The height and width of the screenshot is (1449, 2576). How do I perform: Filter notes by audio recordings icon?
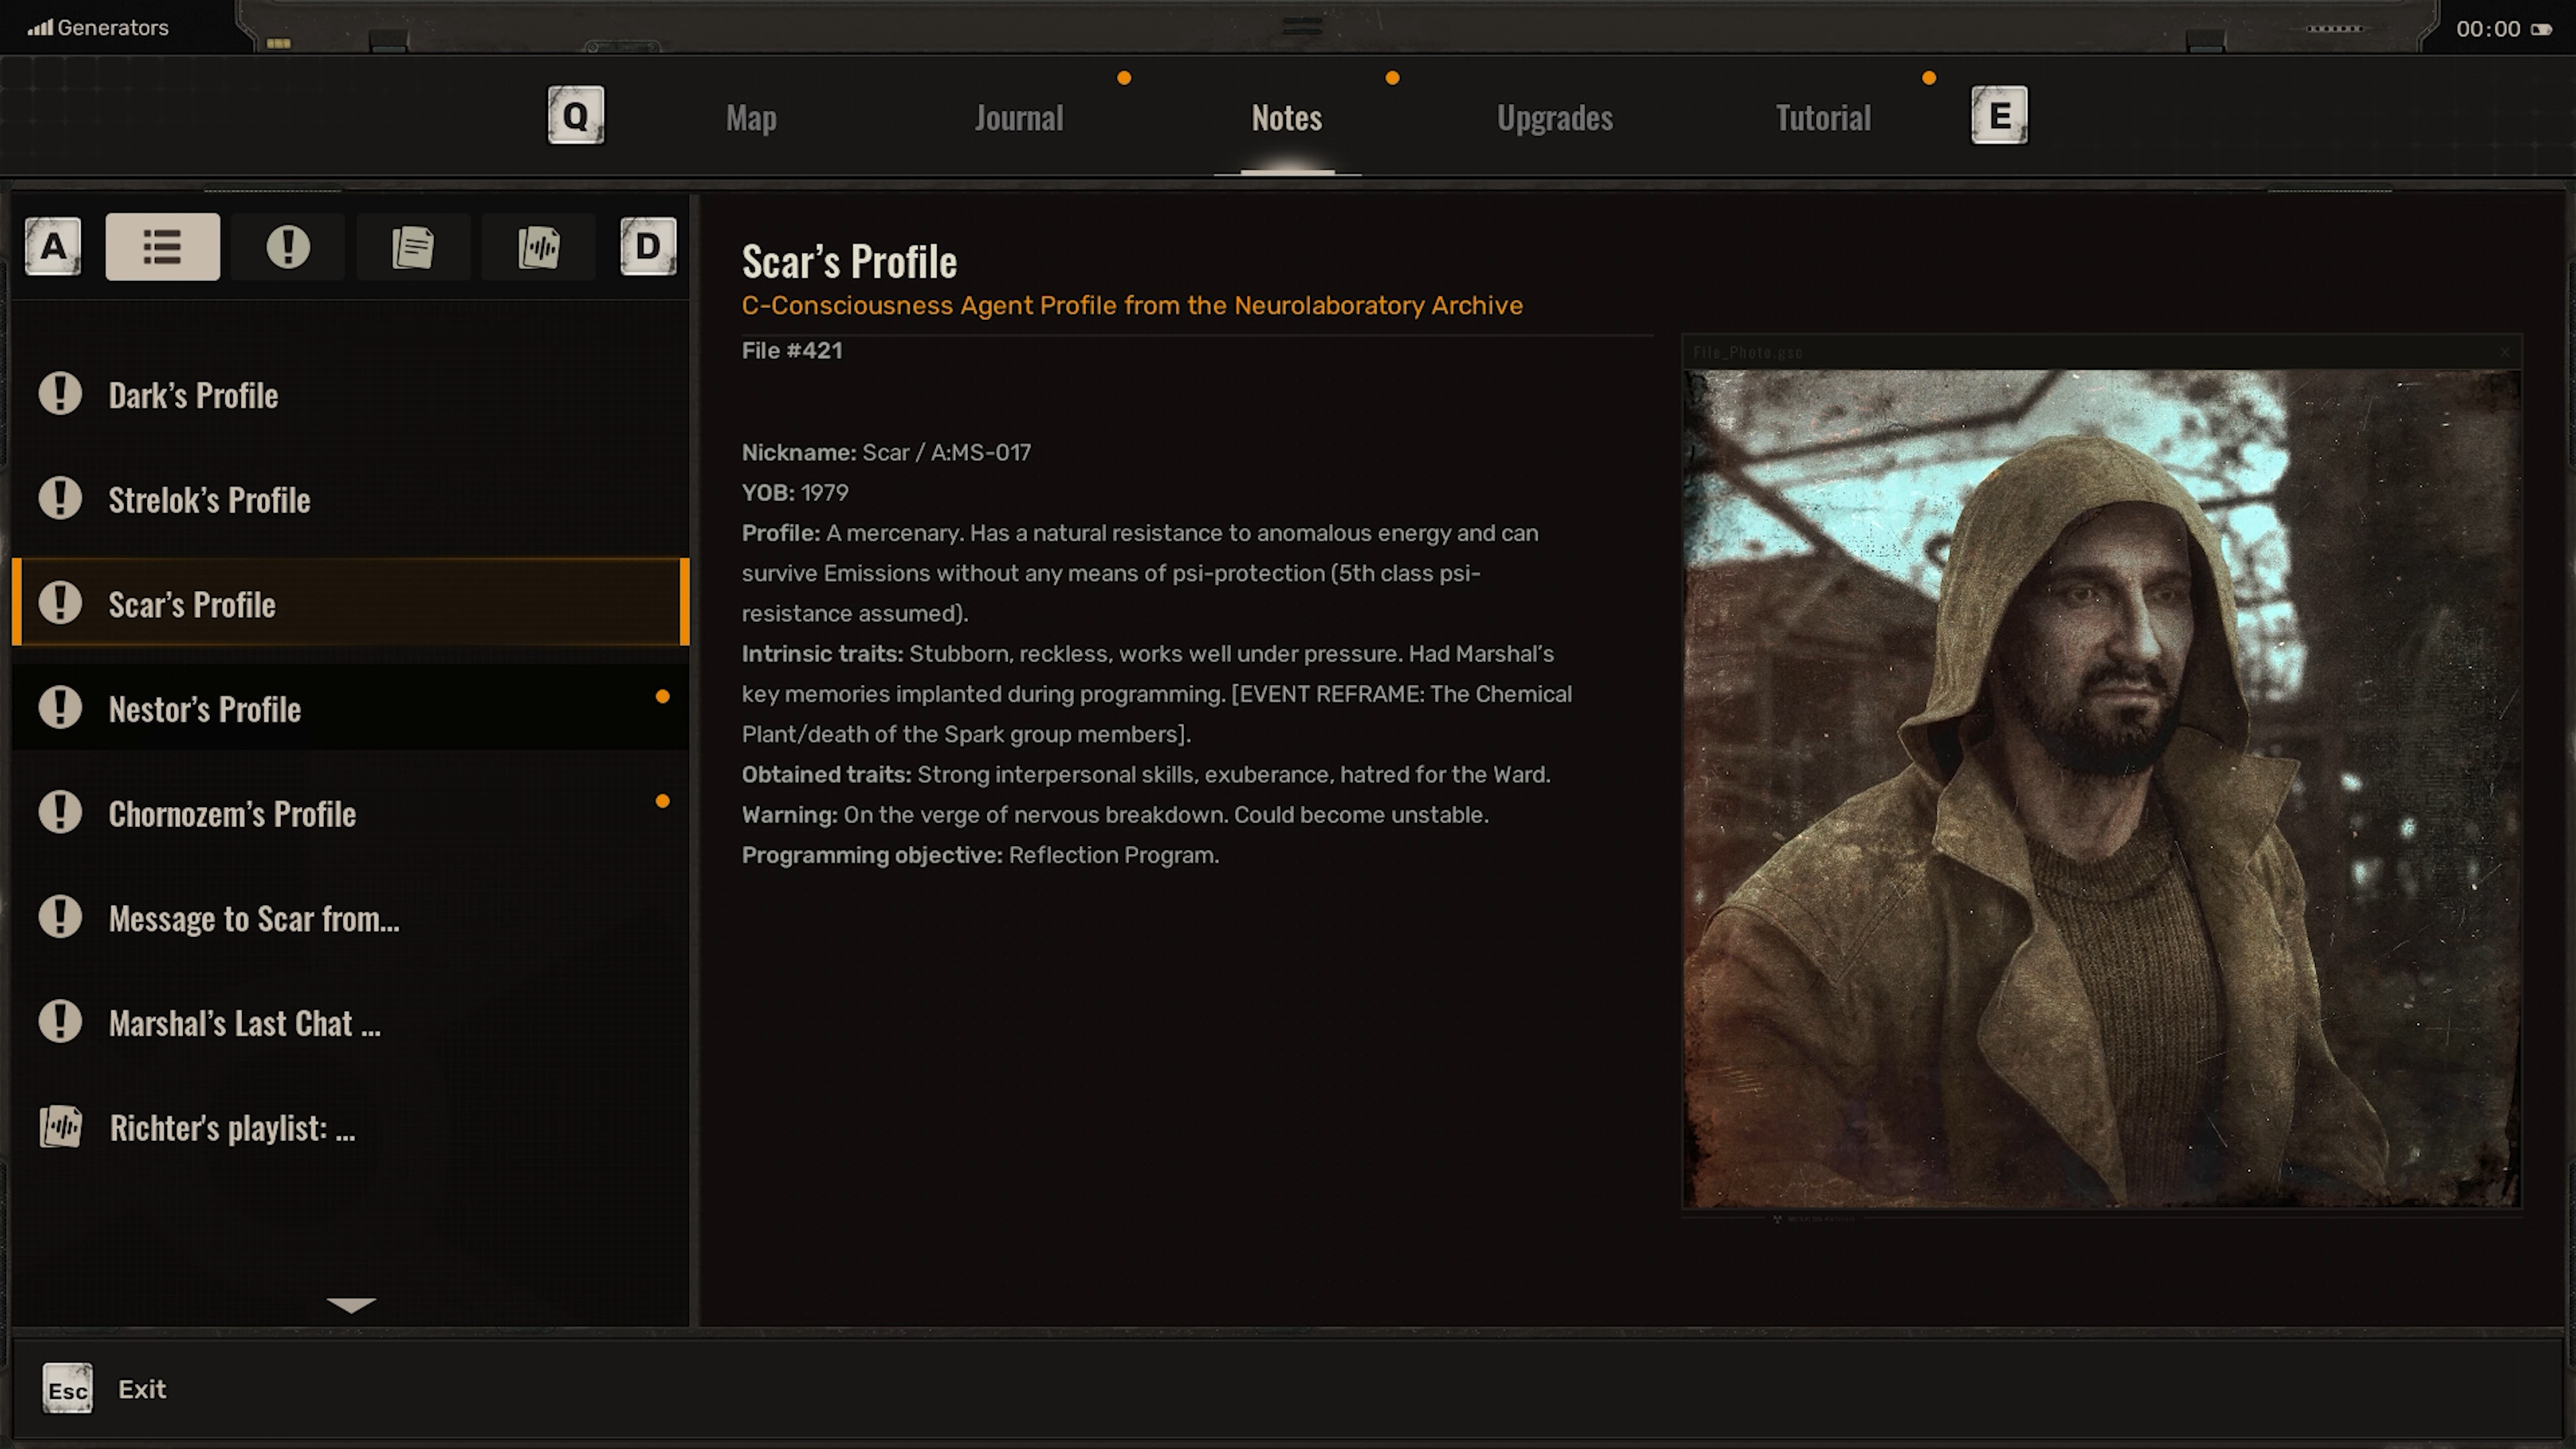click(x=539, y=246)
